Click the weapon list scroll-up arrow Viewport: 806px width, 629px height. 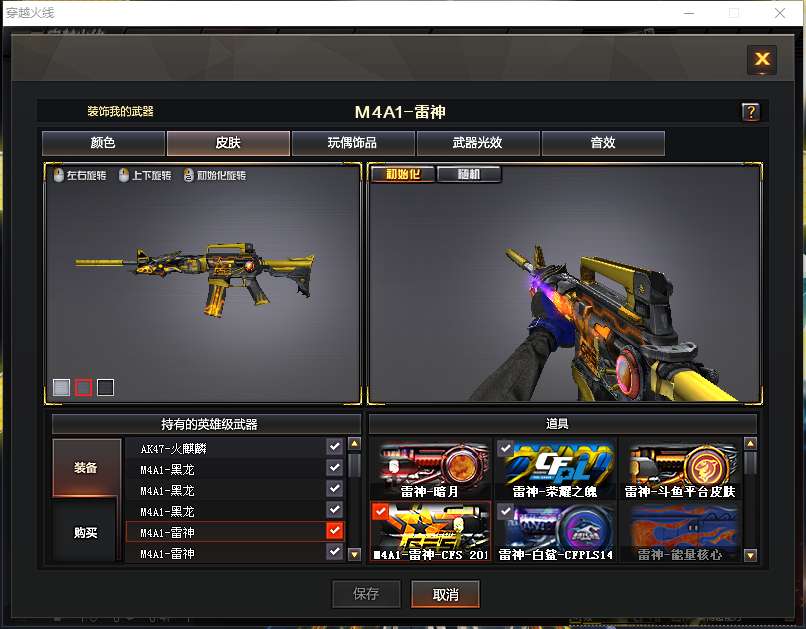pyautogui.click(x=355, y=443)
